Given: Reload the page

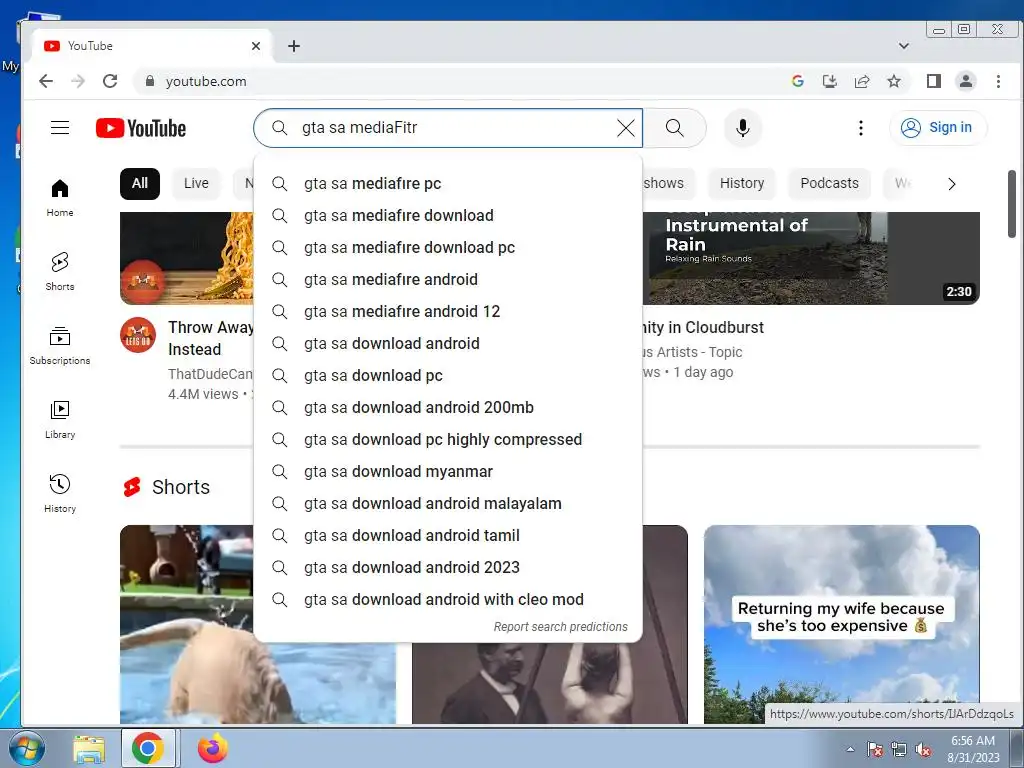Looking at the screenshot, I should (x=110, y=81).
